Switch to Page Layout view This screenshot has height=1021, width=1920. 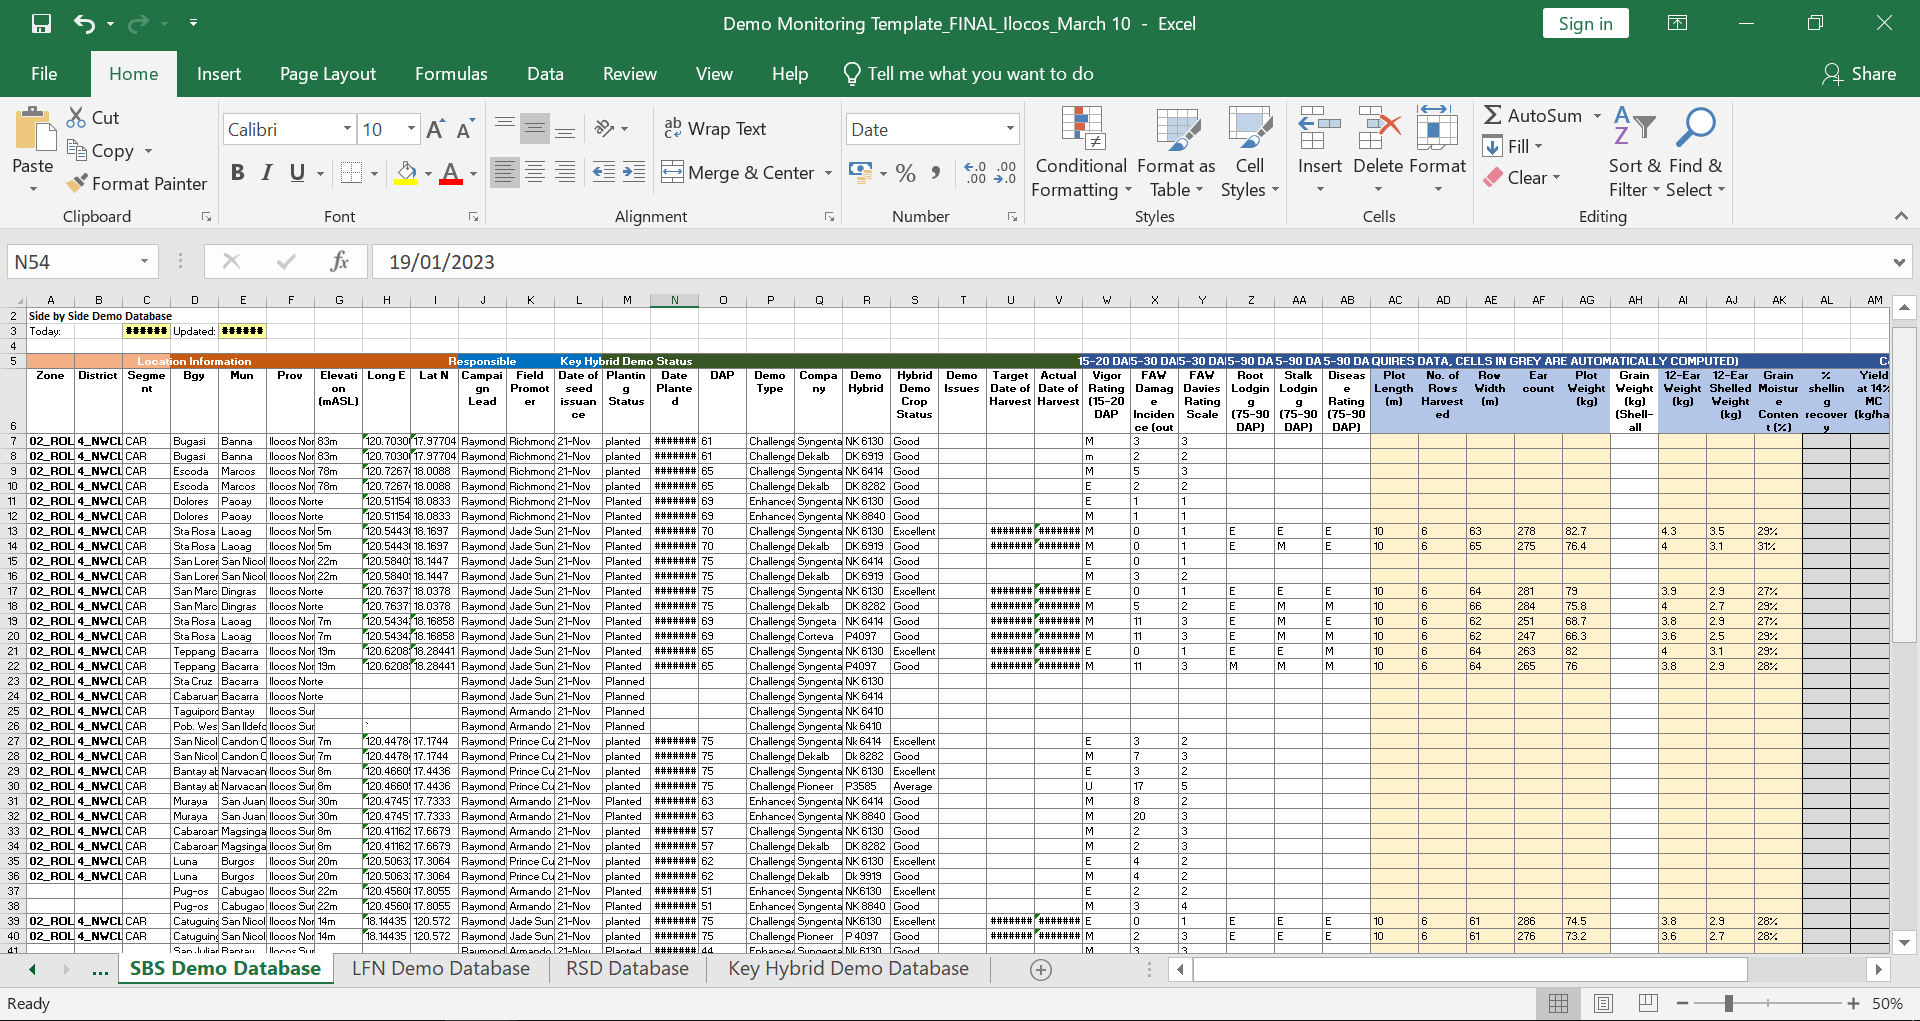[x=1603, y=1003]
